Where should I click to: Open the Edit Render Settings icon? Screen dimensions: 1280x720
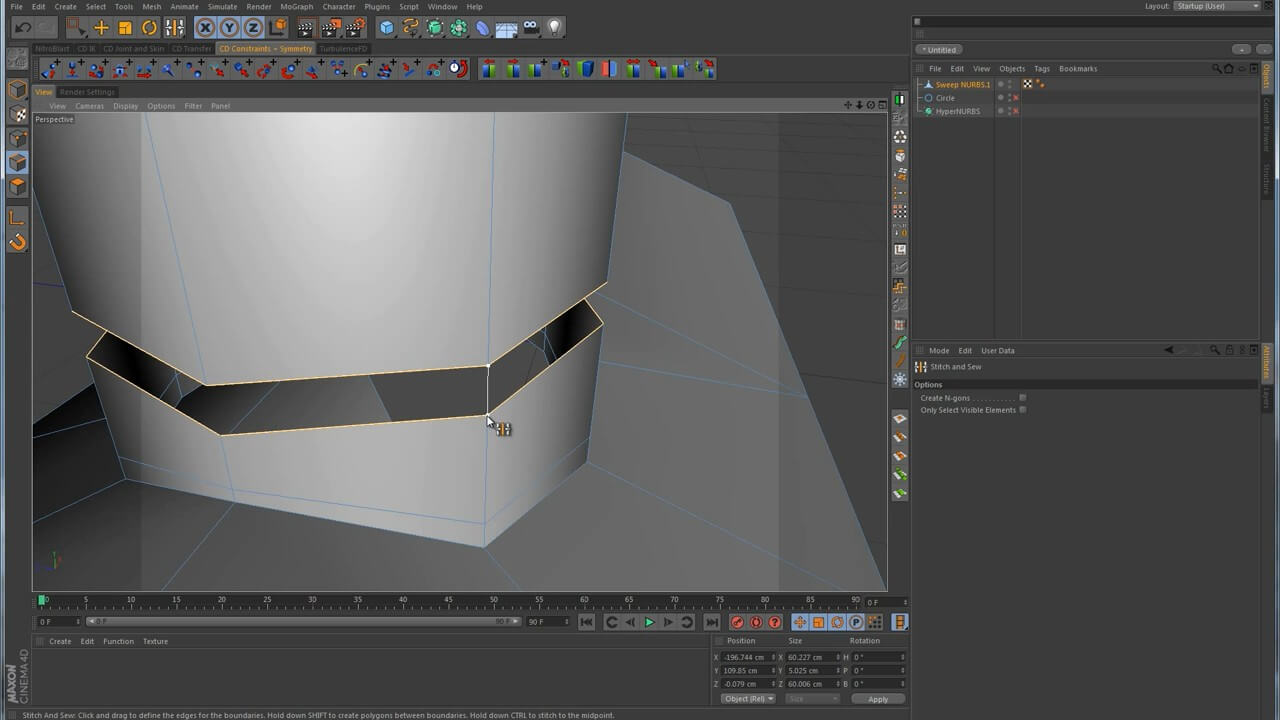(x=354, y=28)
